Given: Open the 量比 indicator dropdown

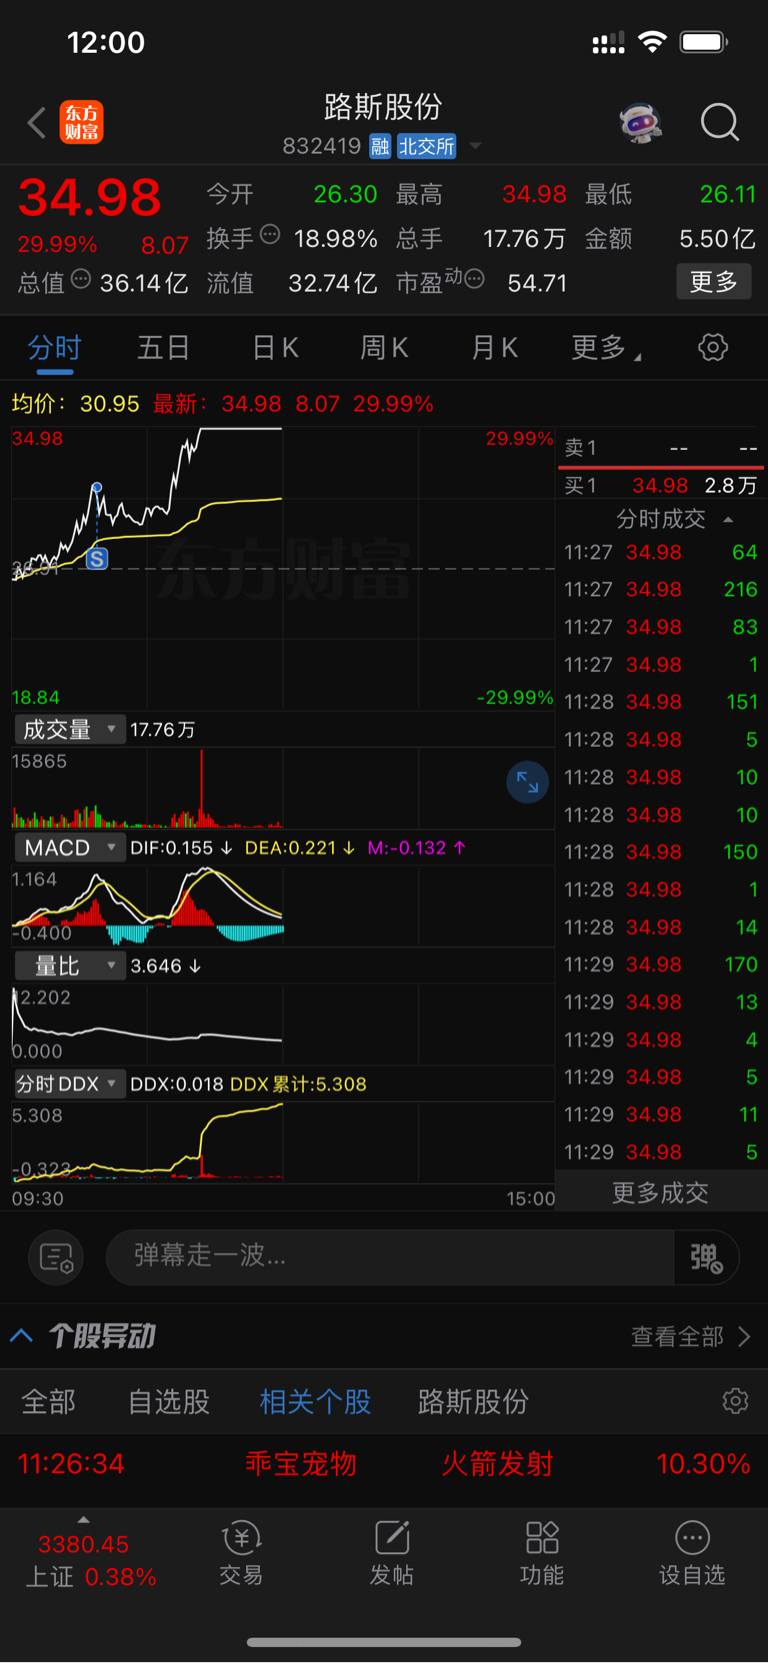Looking at the screenshot, I should click(x=69, y=966).
